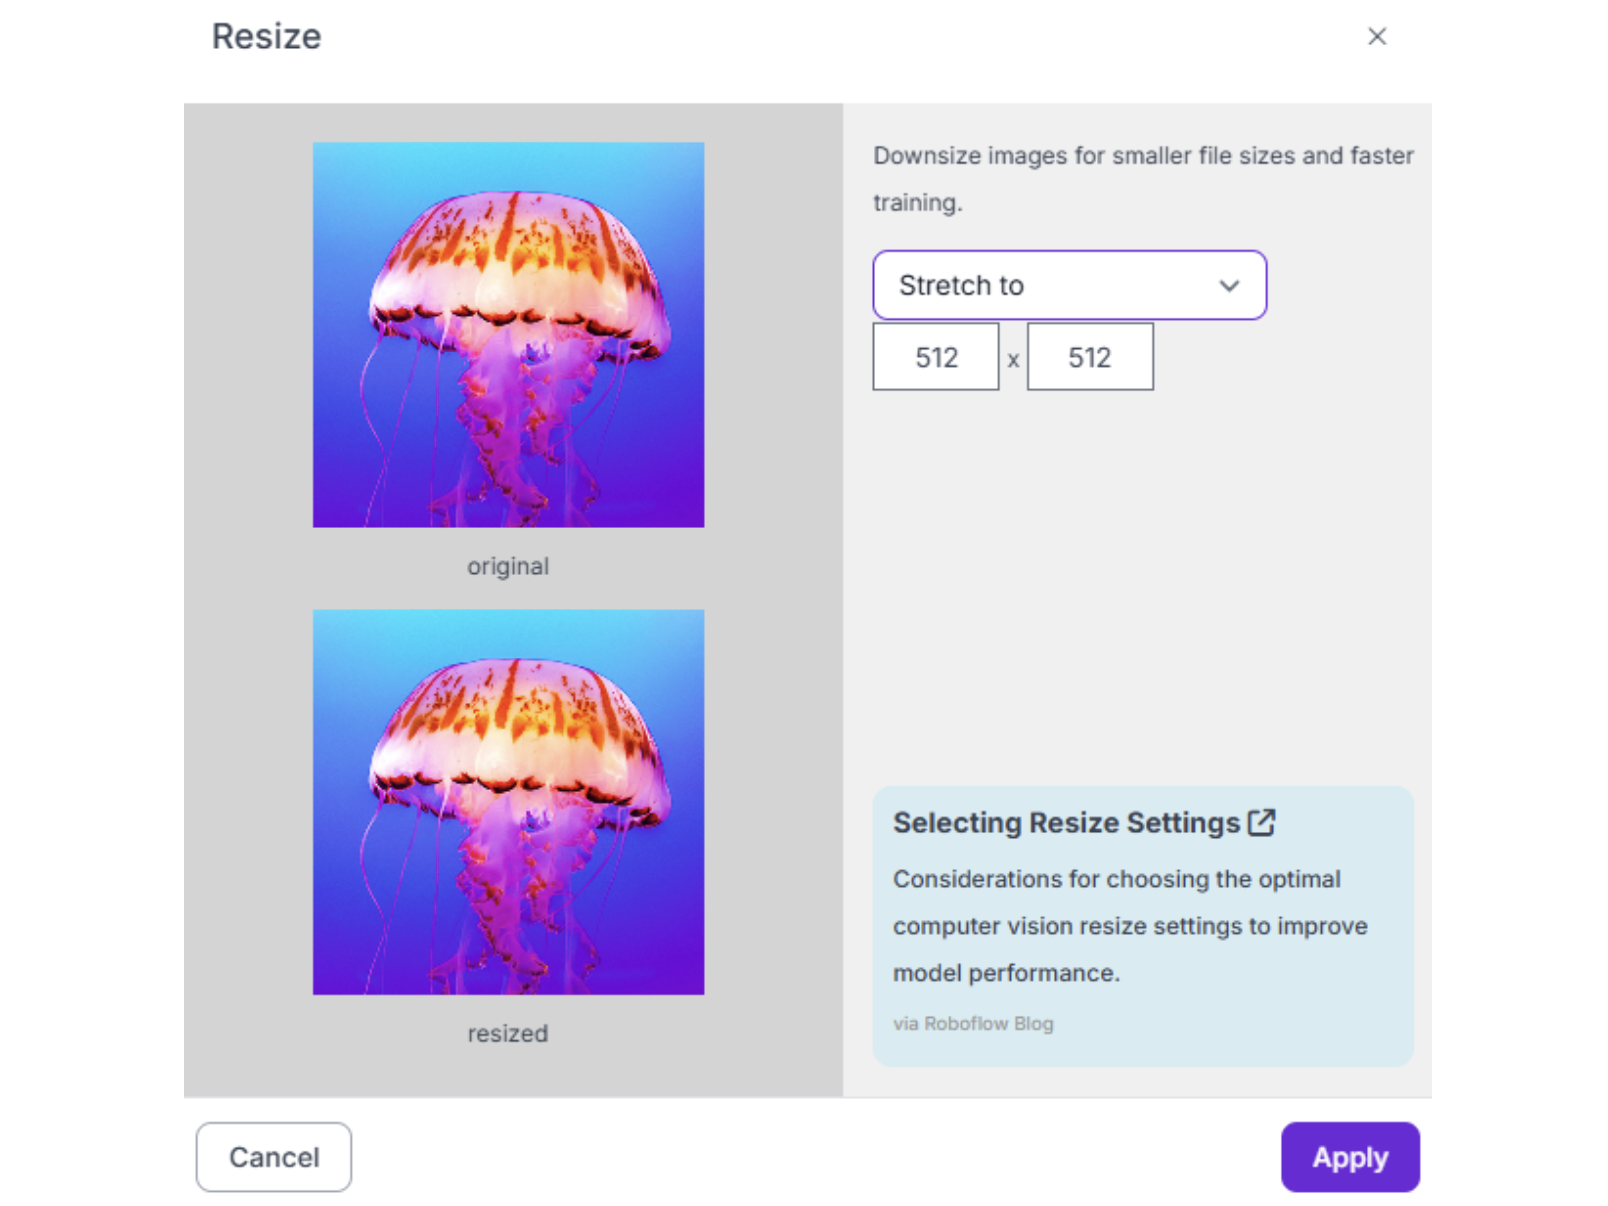Open the external link icon beside Selecting Resize Settings
Screen dimensions: 1608x1206
click(x=1261, y=822)
